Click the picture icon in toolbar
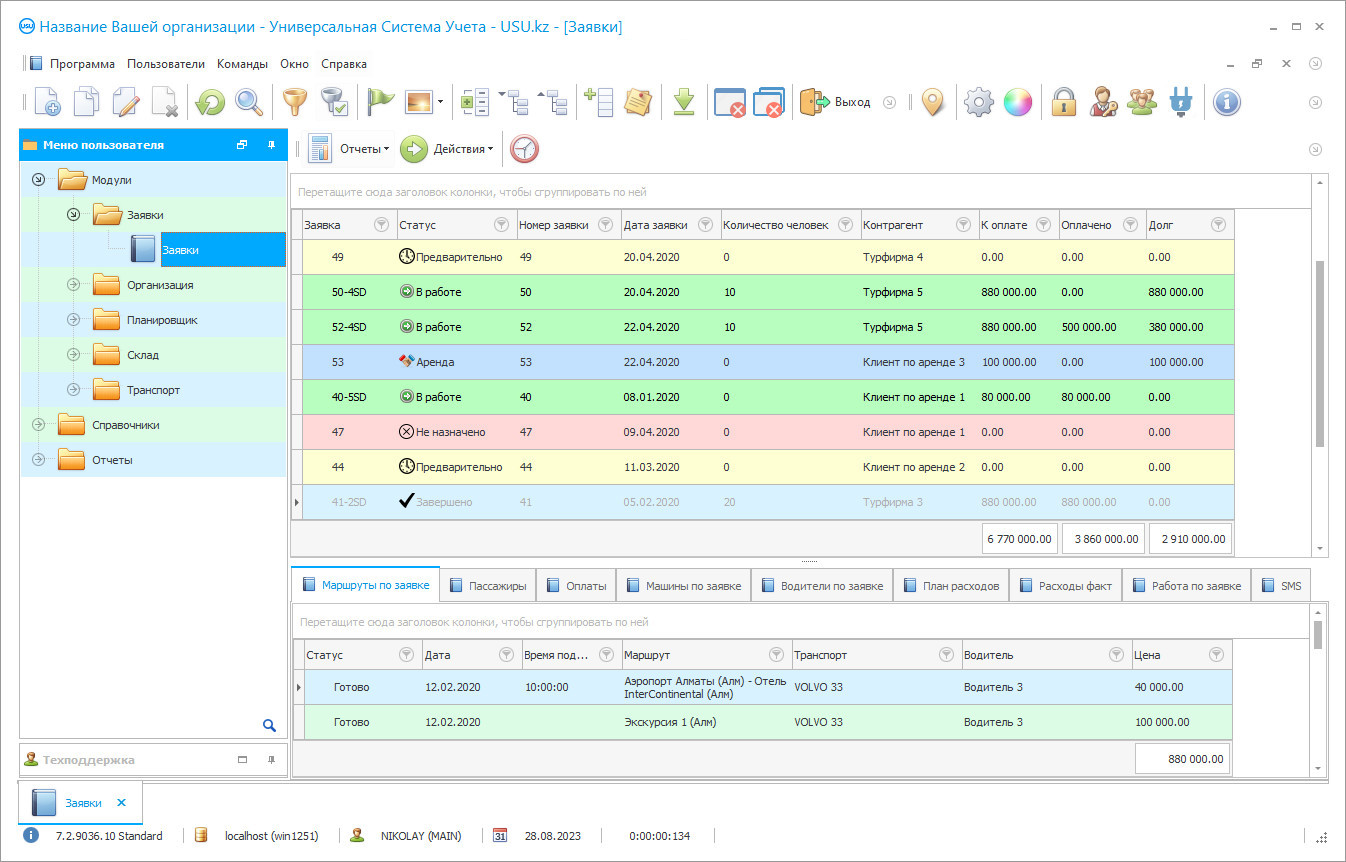 (x=418, y=102)
